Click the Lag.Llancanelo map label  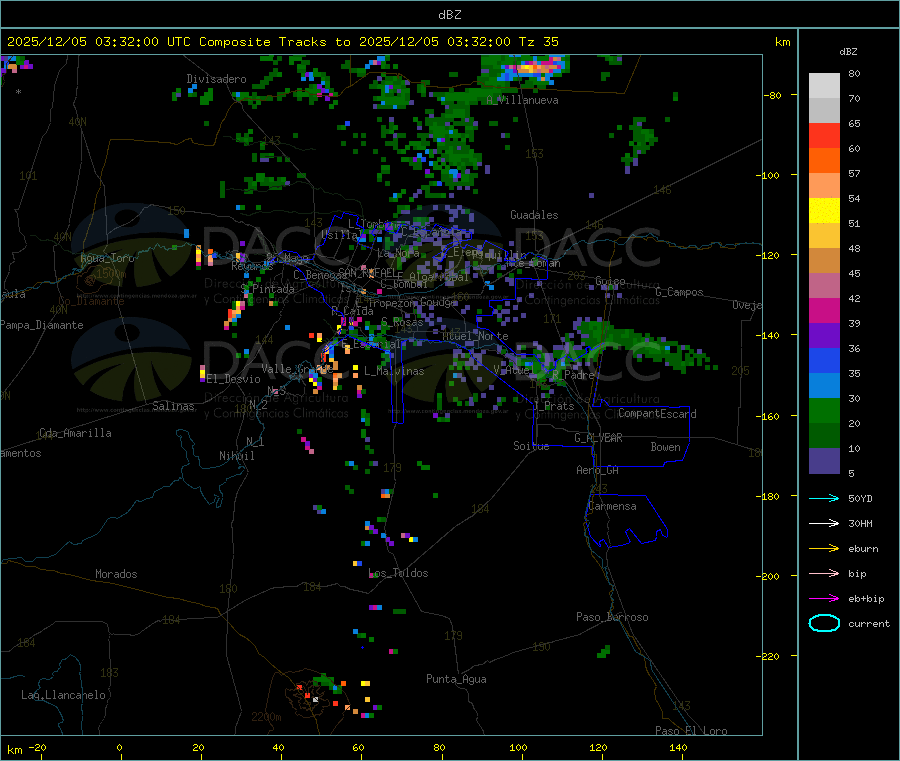click(63, 695)
